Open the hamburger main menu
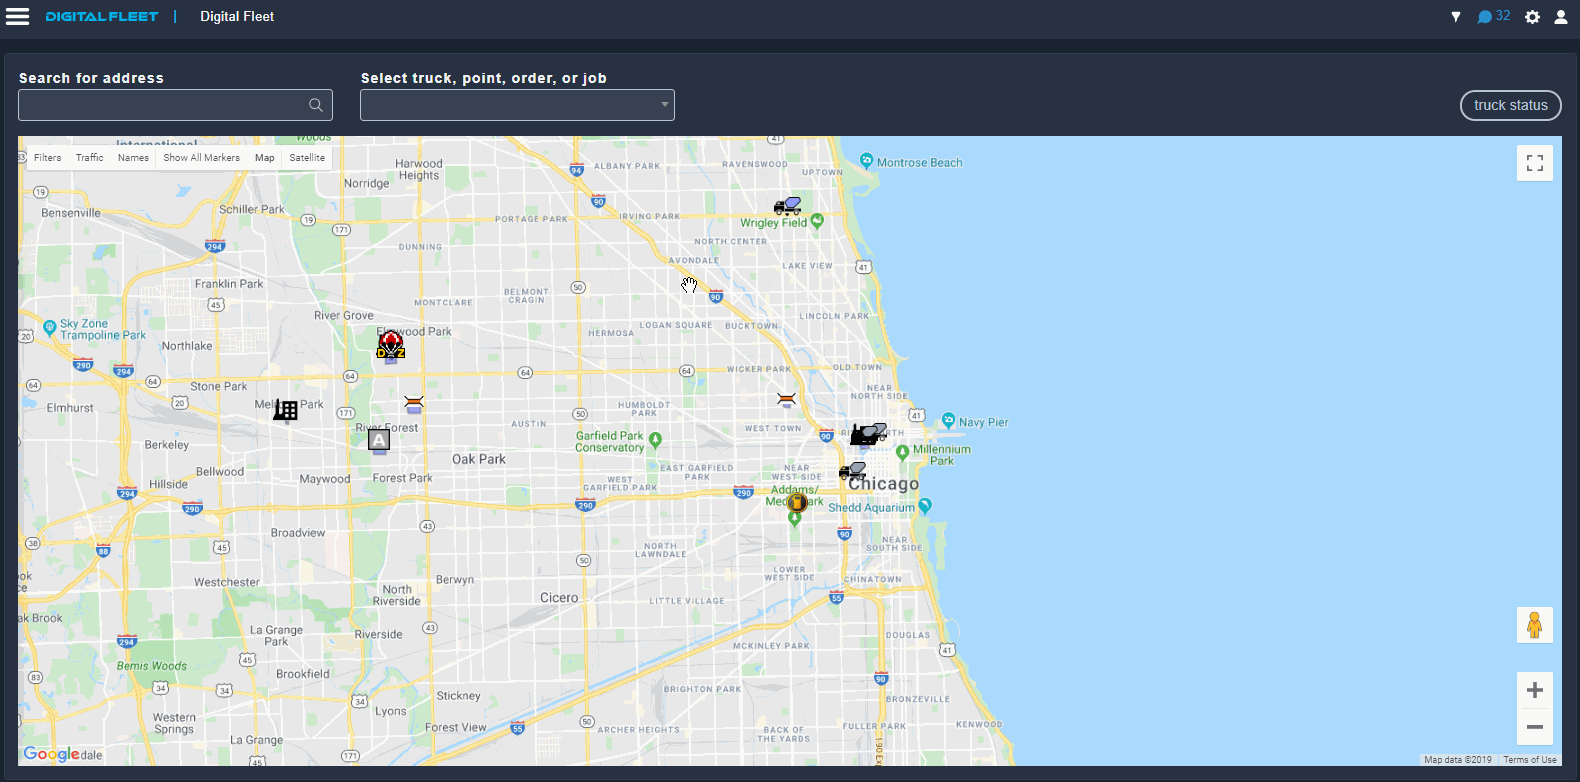The height and width of the screenshot is (782, 1580). (x=18, y=16)
